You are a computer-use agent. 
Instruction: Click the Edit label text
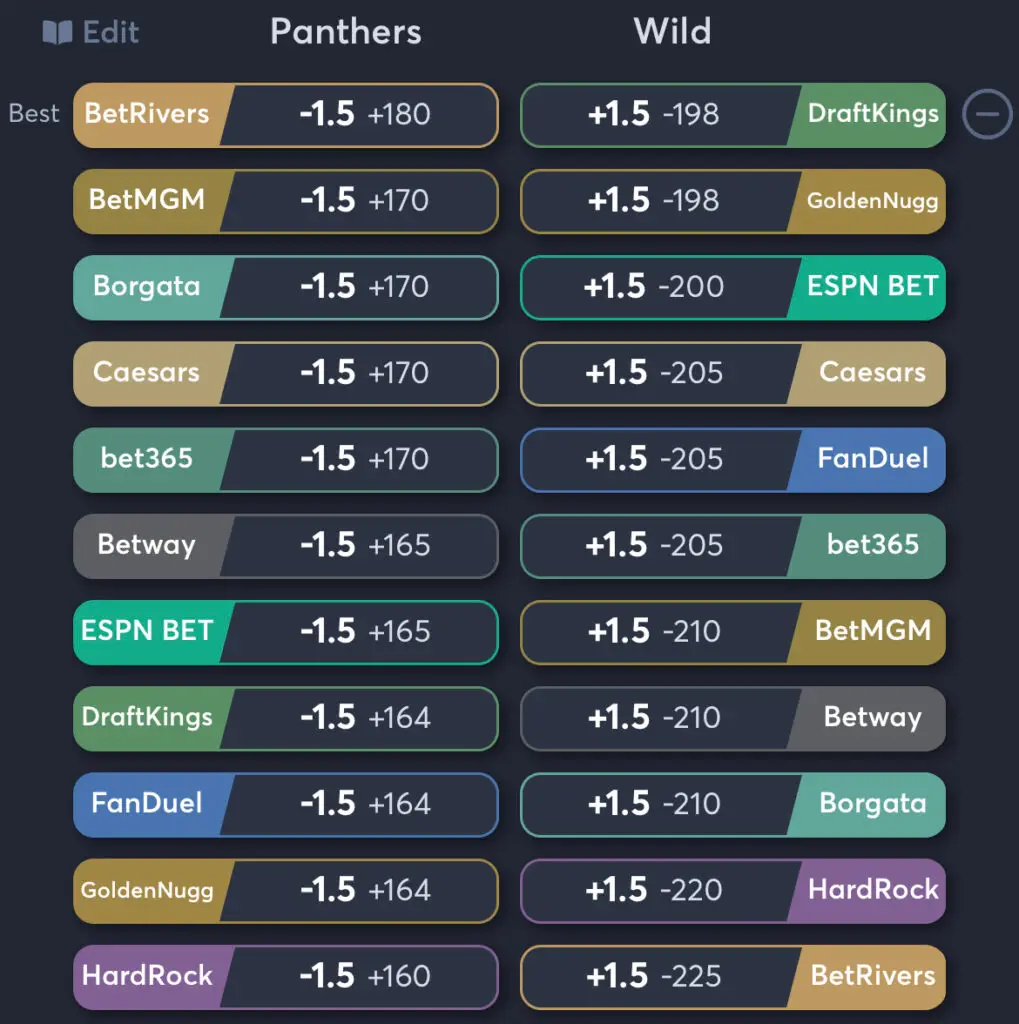coord(110,32)
